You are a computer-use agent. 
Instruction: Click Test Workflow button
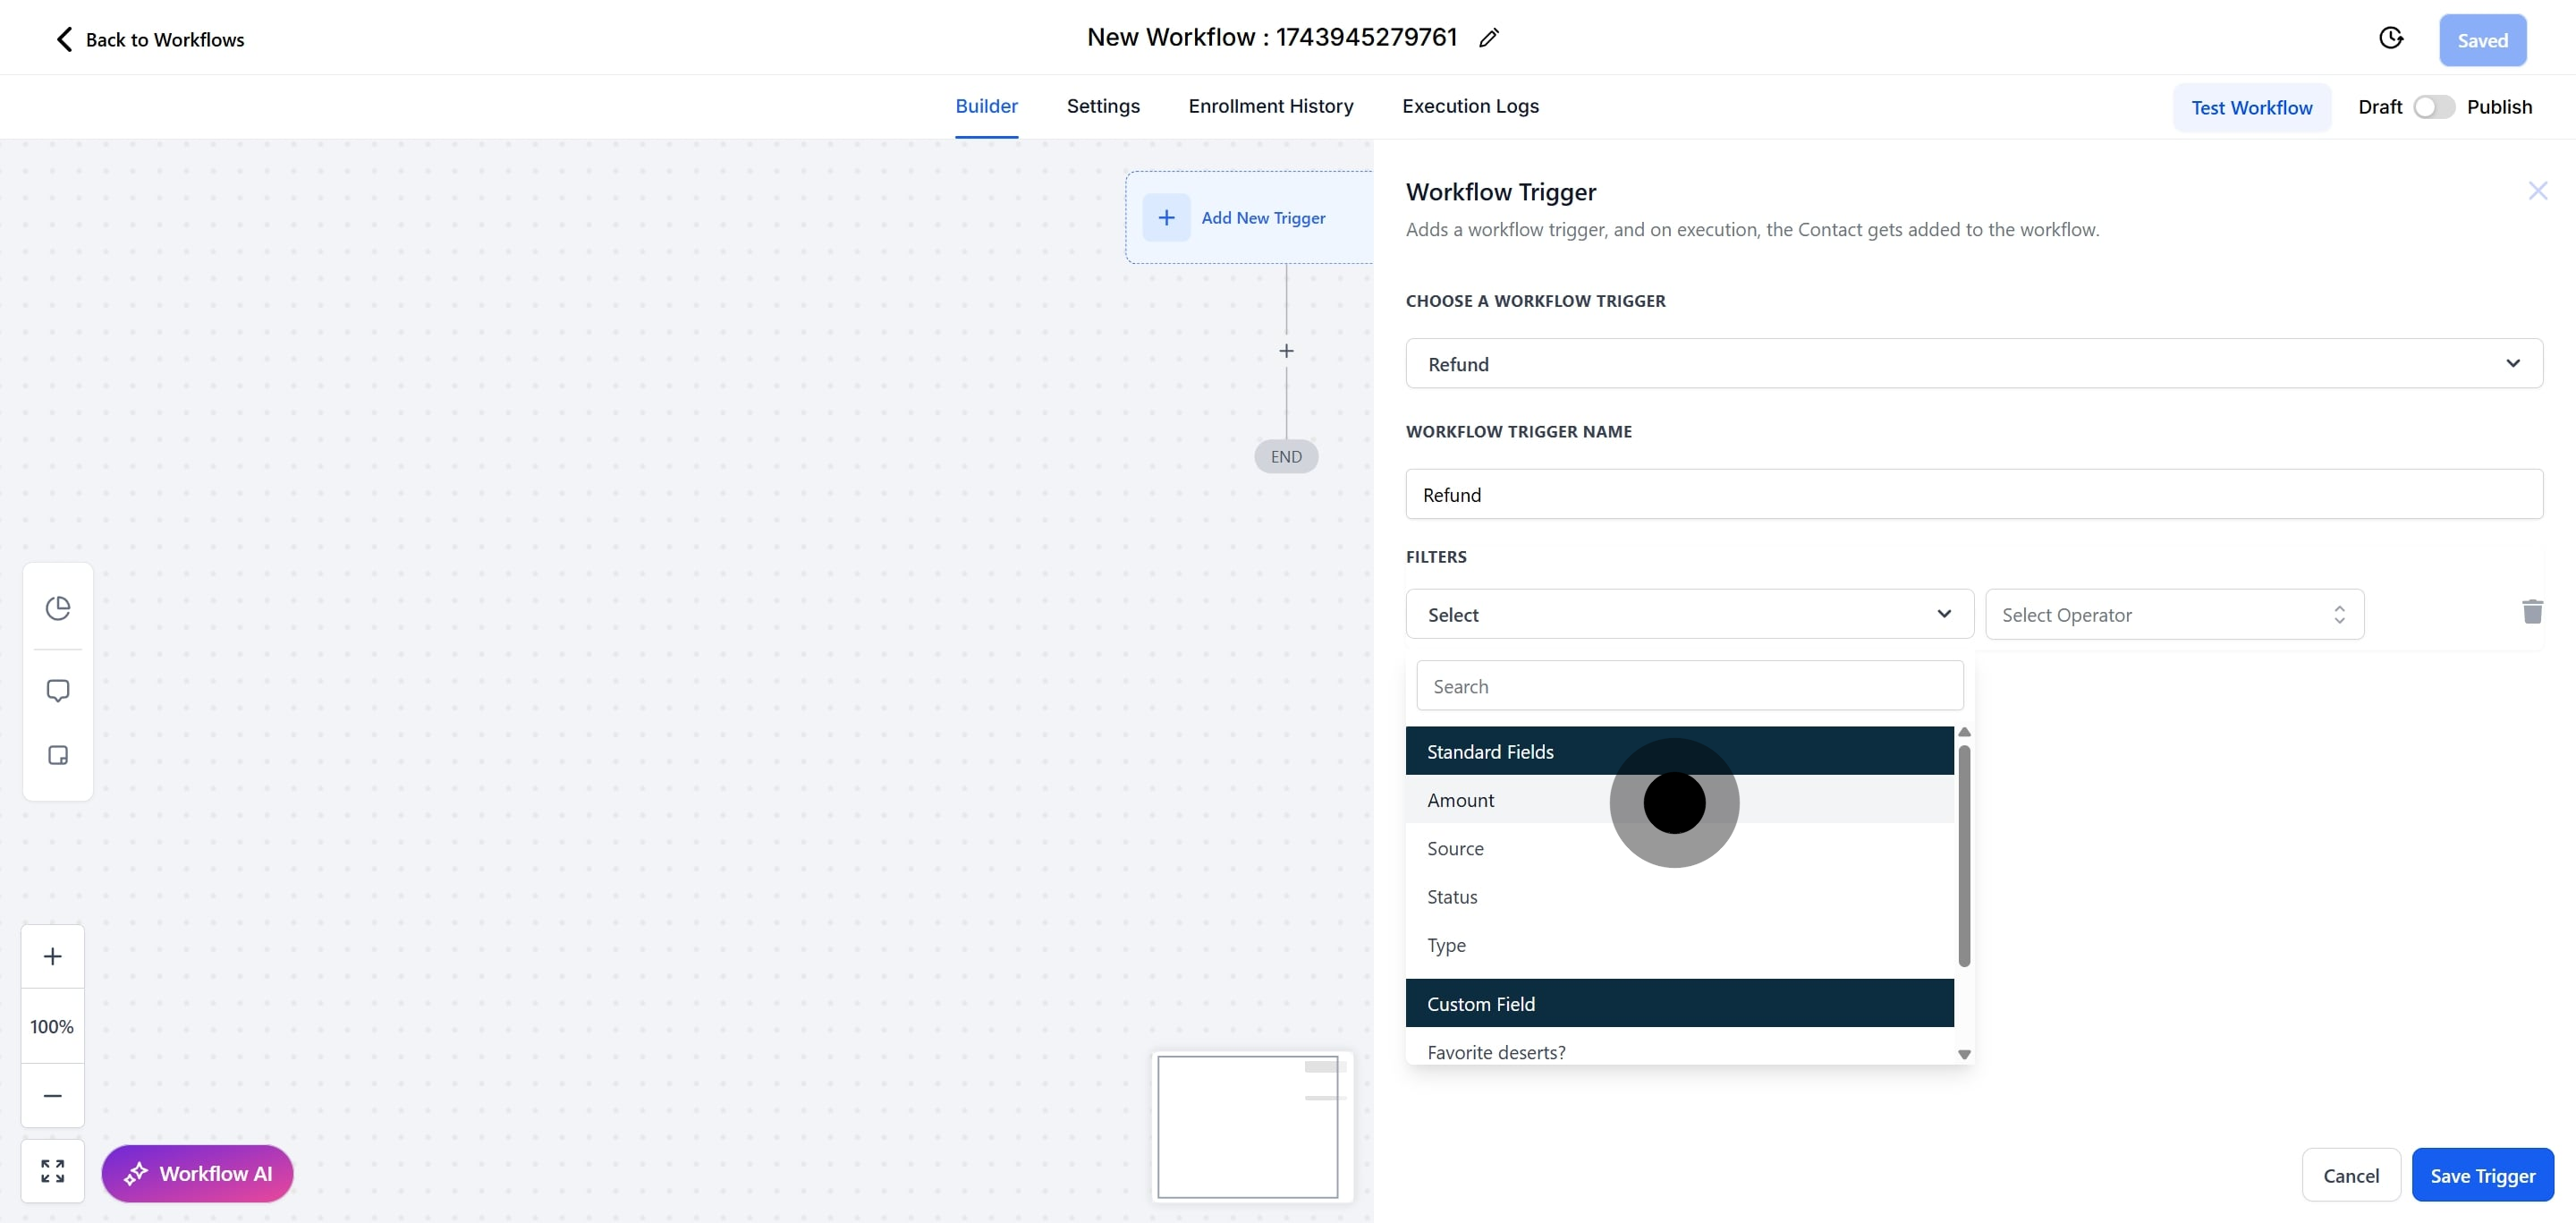tap(2251, 107)
